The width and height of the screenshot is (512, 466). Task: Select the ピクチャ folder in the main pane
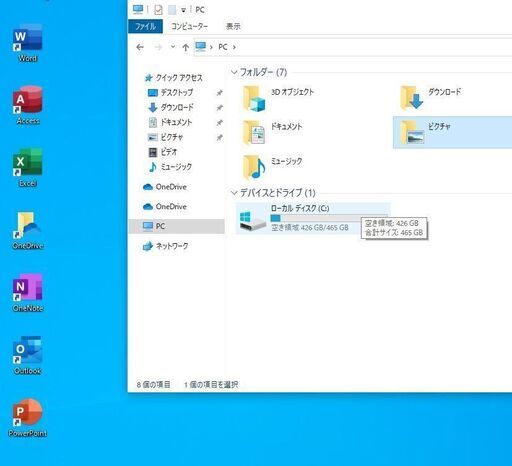click(452, 132)
